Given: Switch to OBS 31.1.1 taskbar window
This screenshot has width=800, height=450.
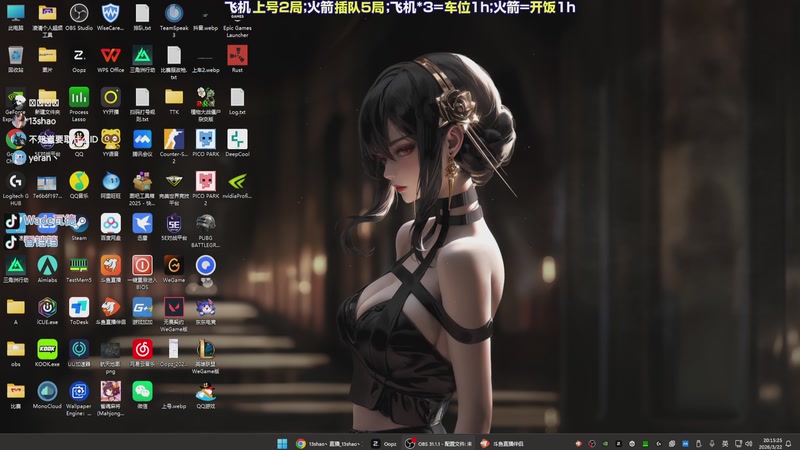Looking at the screenshot, I should (439, 443).
